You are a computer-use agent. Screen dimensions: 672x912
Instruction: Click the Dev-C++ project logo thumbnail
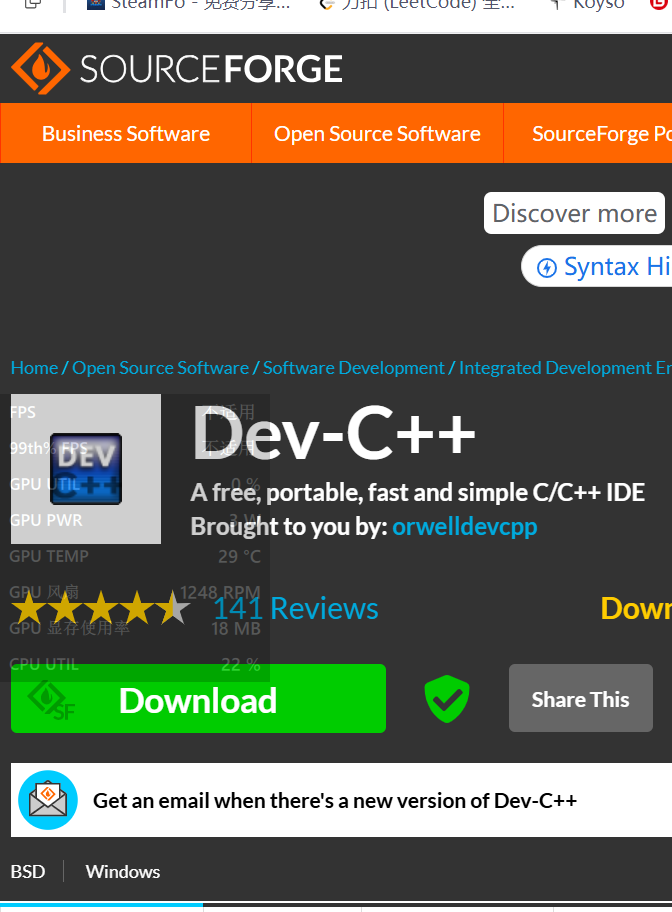click(x=86, y=469)
